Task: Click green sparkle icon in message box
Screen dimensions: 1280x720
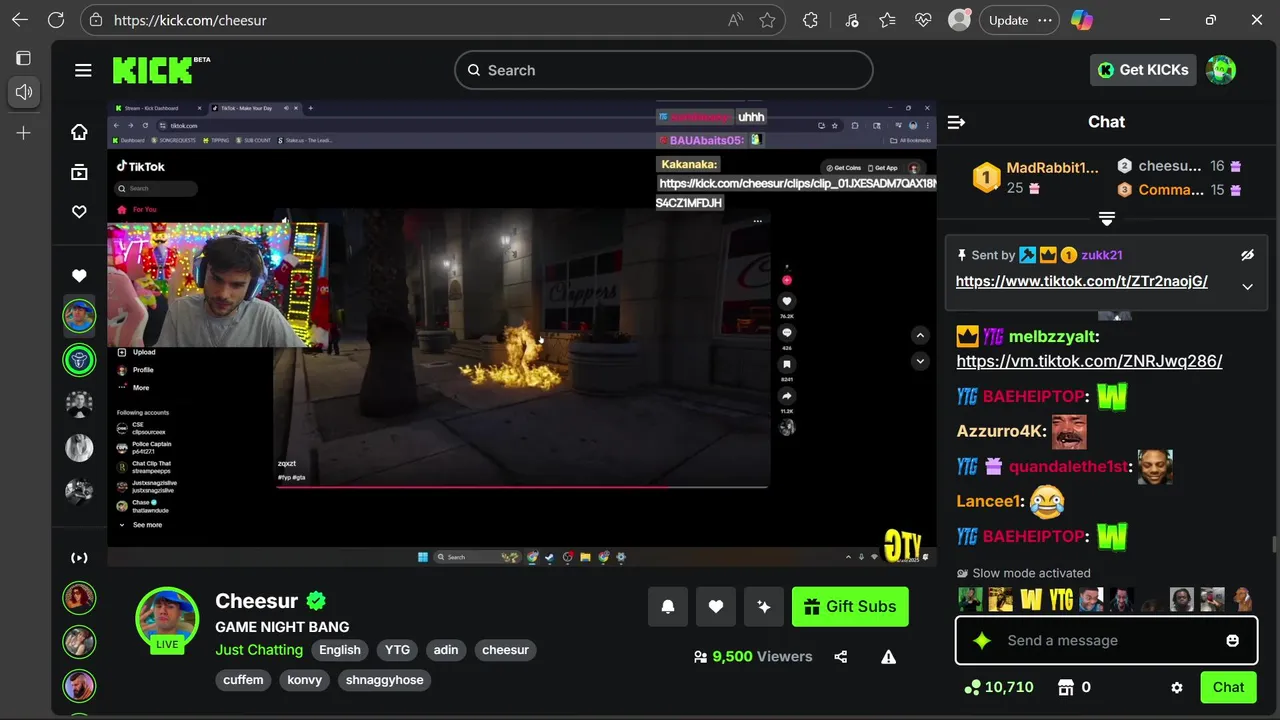Action: coord(982,641)
